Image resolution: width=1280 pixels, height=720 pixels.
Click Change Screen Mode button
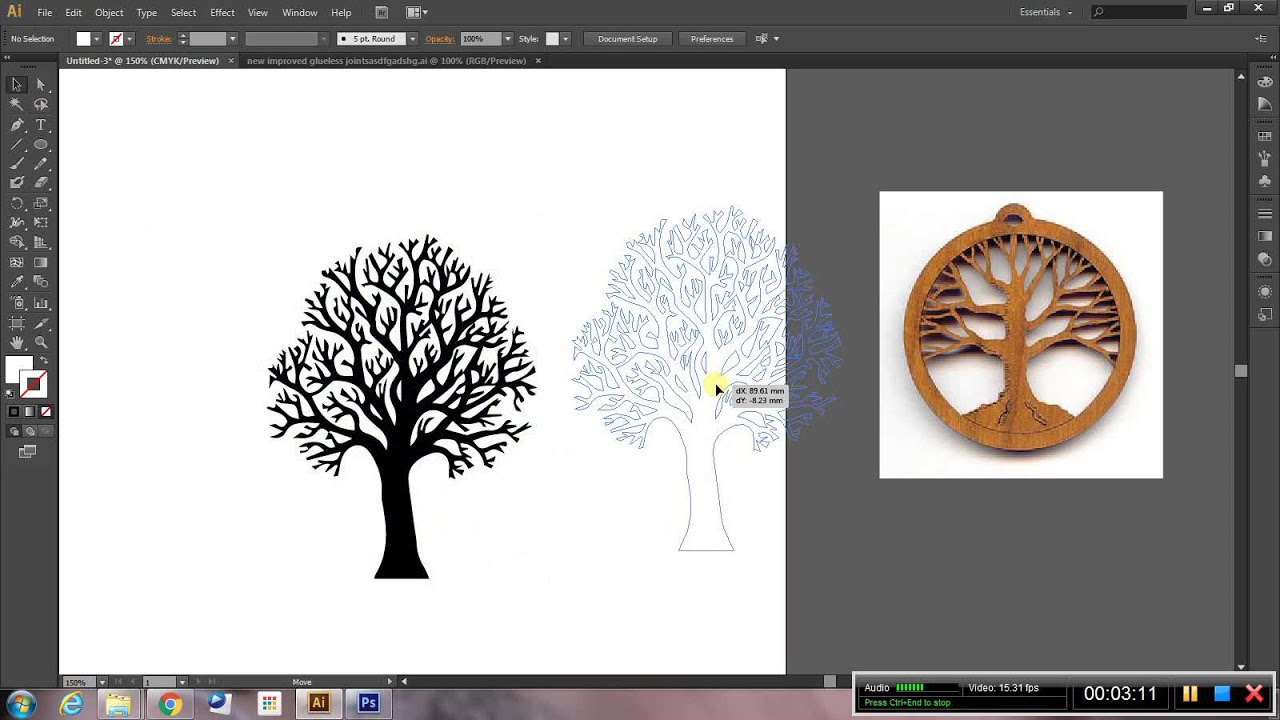tap(28, 452)
